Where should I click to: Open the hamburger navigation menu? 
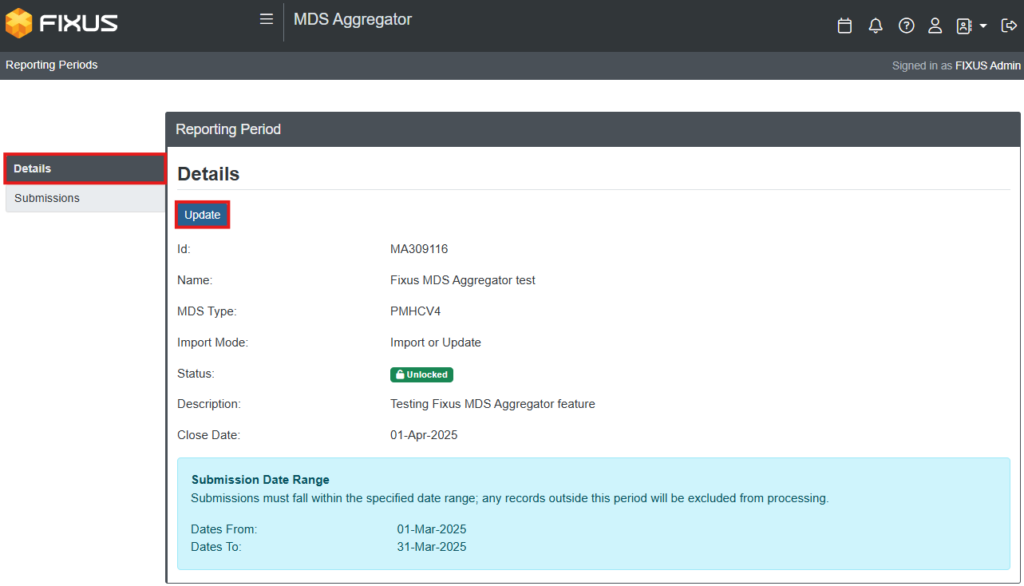click(266, 19)
